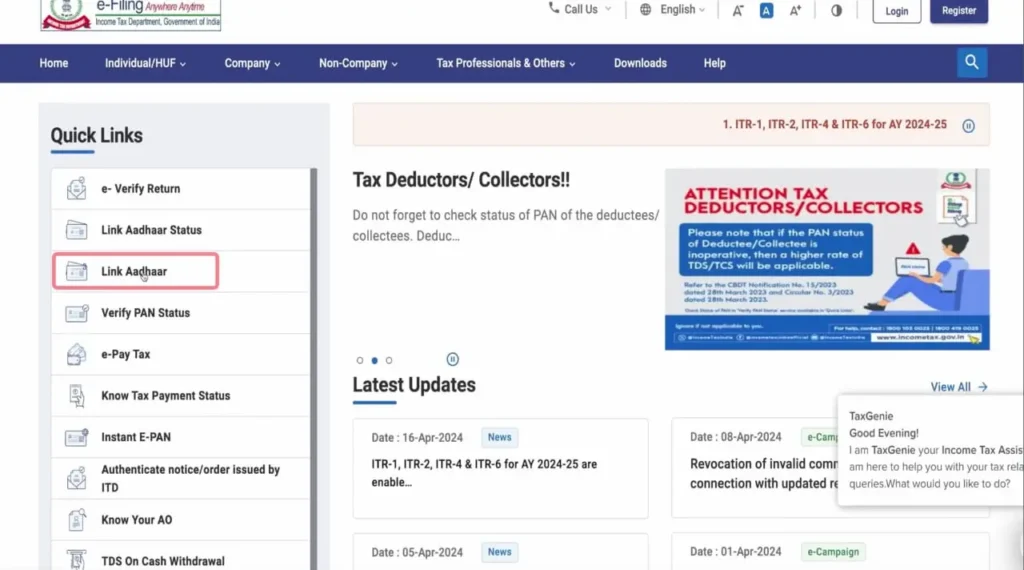Expand the Individual/HUF dropdown menu
The width and height of the screenshot is (1024, 570).
[145, 63]
